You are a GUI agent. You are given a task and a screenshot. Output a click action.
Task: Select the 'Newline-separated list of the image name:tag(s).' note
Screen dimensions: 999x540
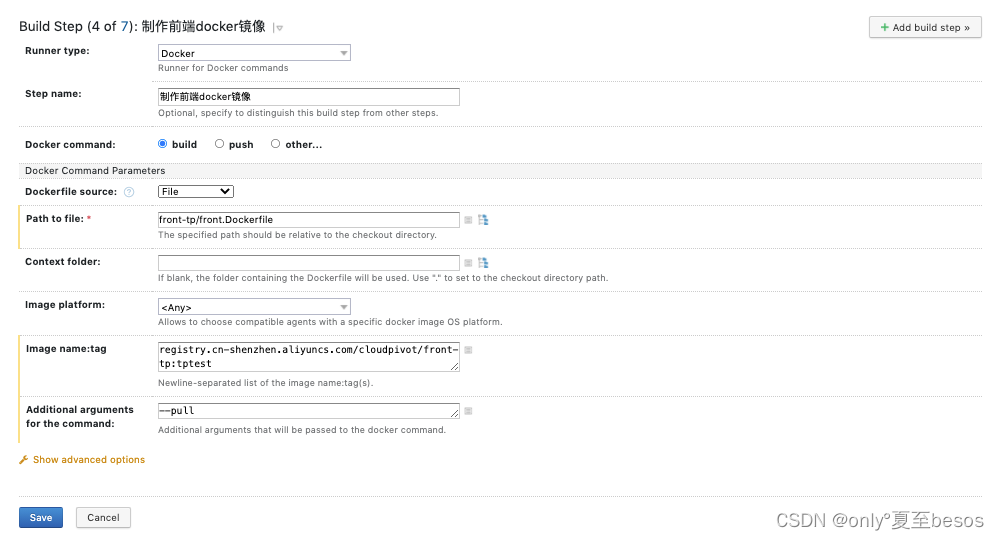tap(266, 383)
